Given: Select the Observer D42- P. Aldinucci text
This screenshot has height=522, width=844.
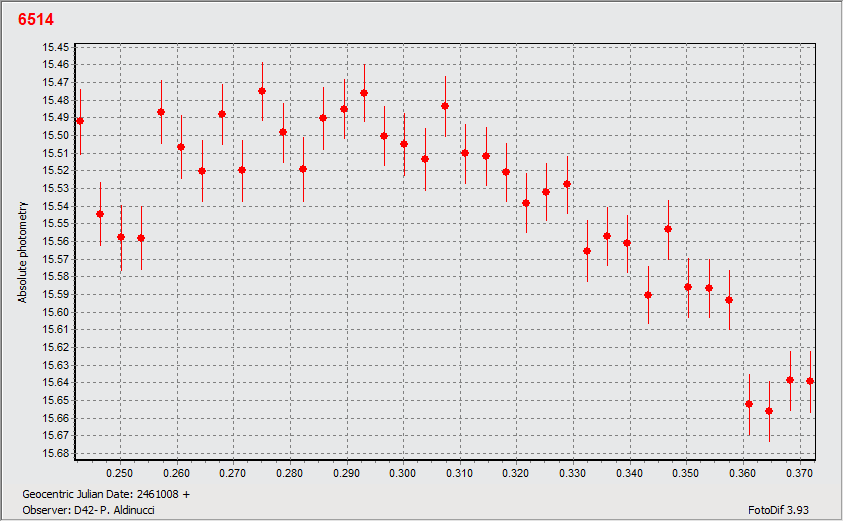Looking at the screenshot, I should (x=87, y=508).
